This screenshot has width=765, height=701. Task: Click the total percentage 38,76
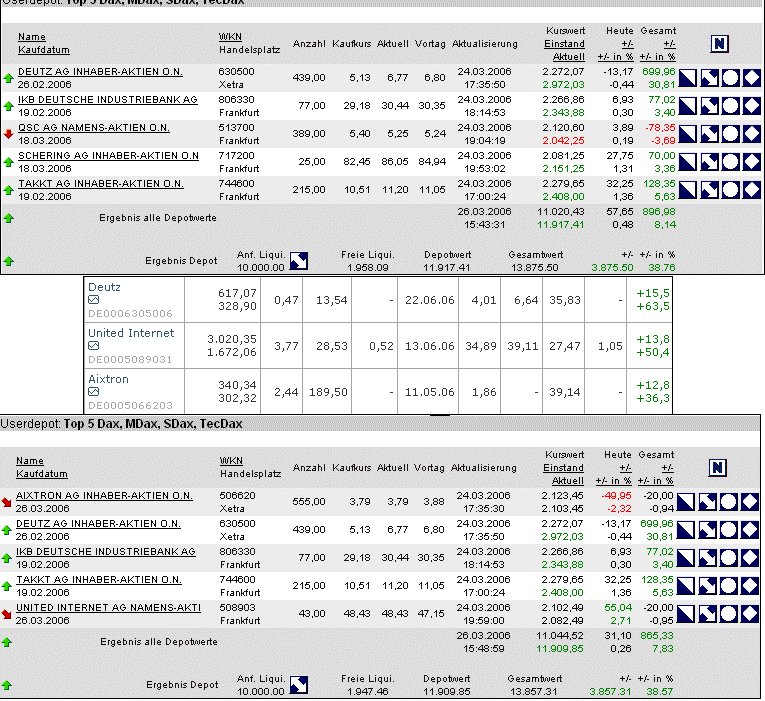click(x=662, y=268)
